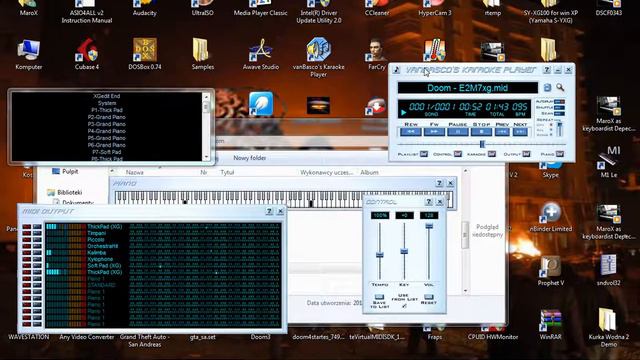
Task: Open WinRAR desktop icon
Action: coord(551,325)
